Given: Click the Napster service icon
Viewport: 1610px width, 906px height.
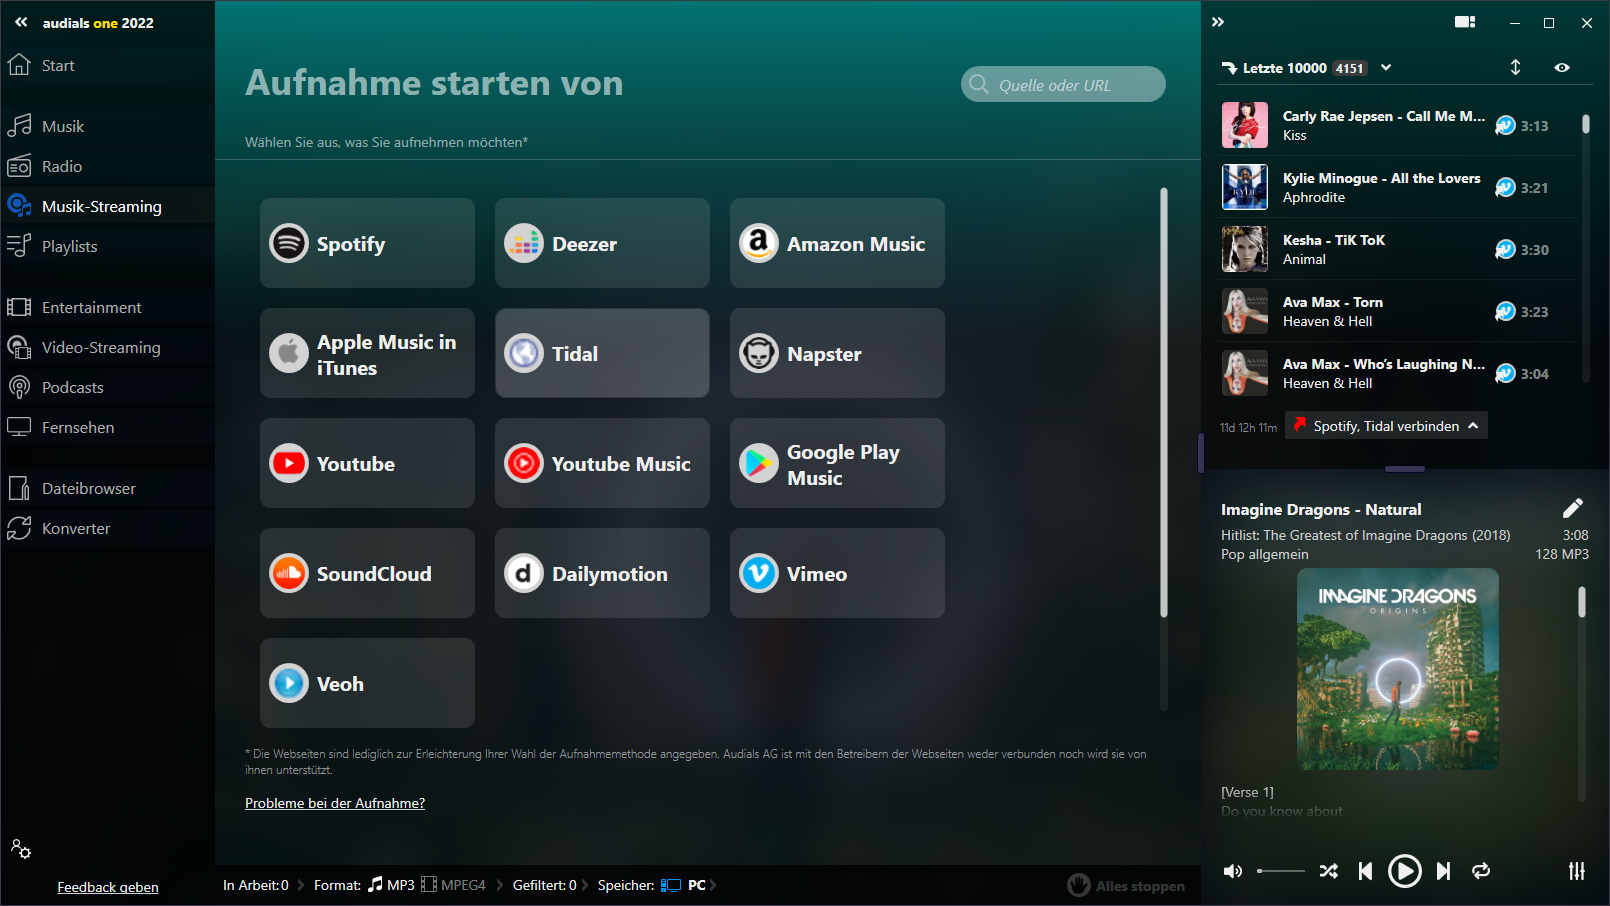Looking at the screenshot, I should tap(759, 353).
